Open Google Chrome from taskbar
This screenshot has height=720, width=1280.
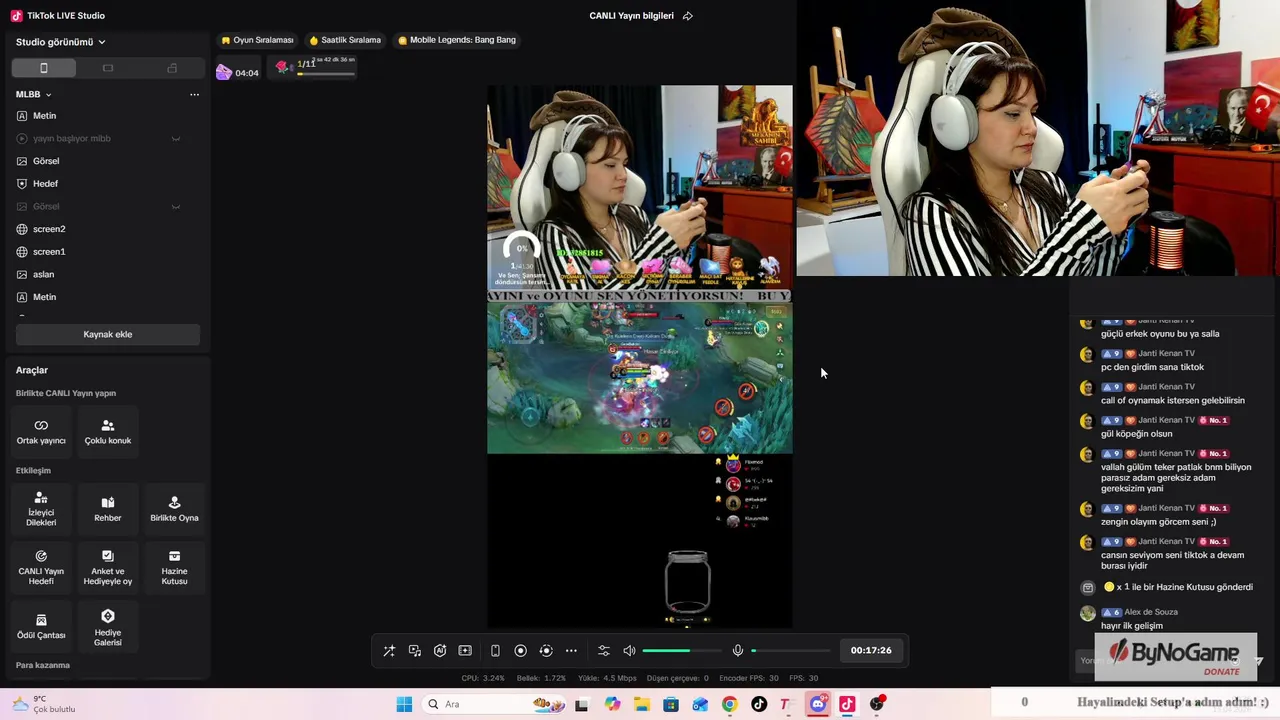click(x=729, y=704)
